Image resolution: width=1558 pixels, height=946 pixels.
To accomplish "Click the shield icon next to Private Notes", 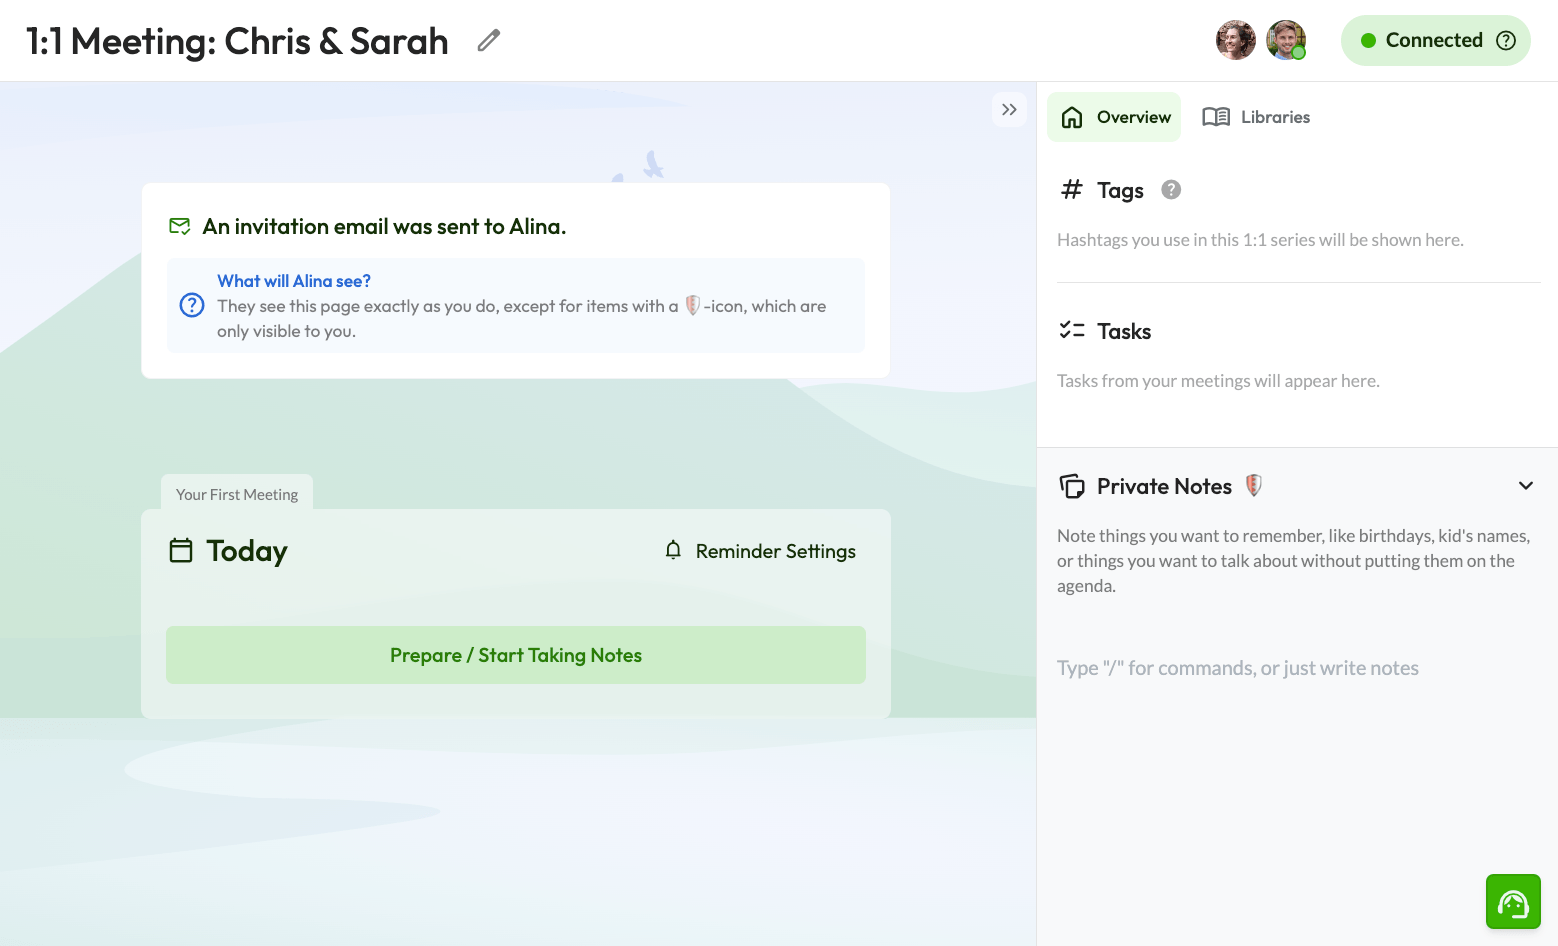I will (1253, 486).
